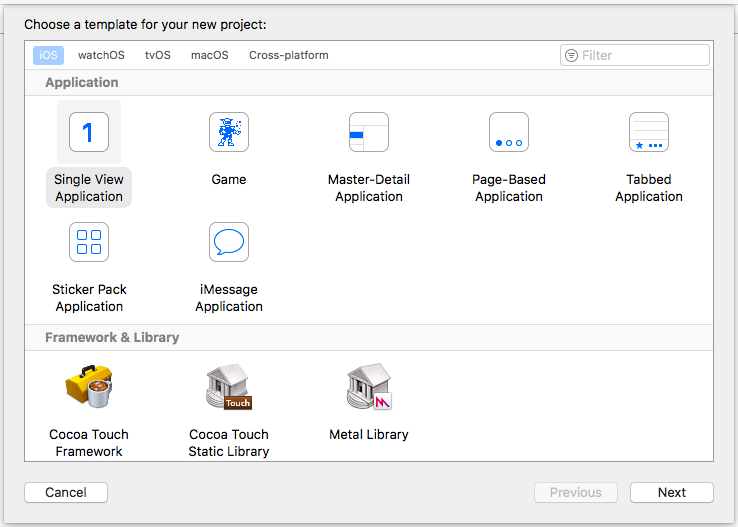Viewport: 738px width, 527px height.
Task: Switch to the iOS platform tab
Action: 48,55
